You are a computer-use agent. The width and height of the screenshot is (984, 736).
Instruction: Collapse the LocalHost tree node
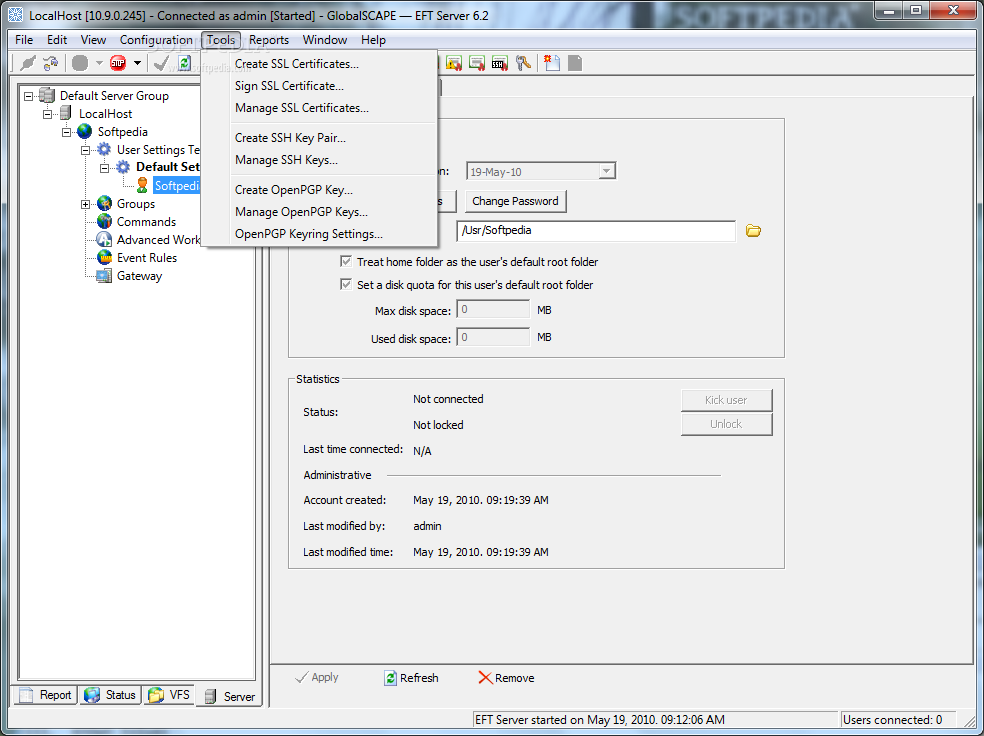click(x=48, y=114)
